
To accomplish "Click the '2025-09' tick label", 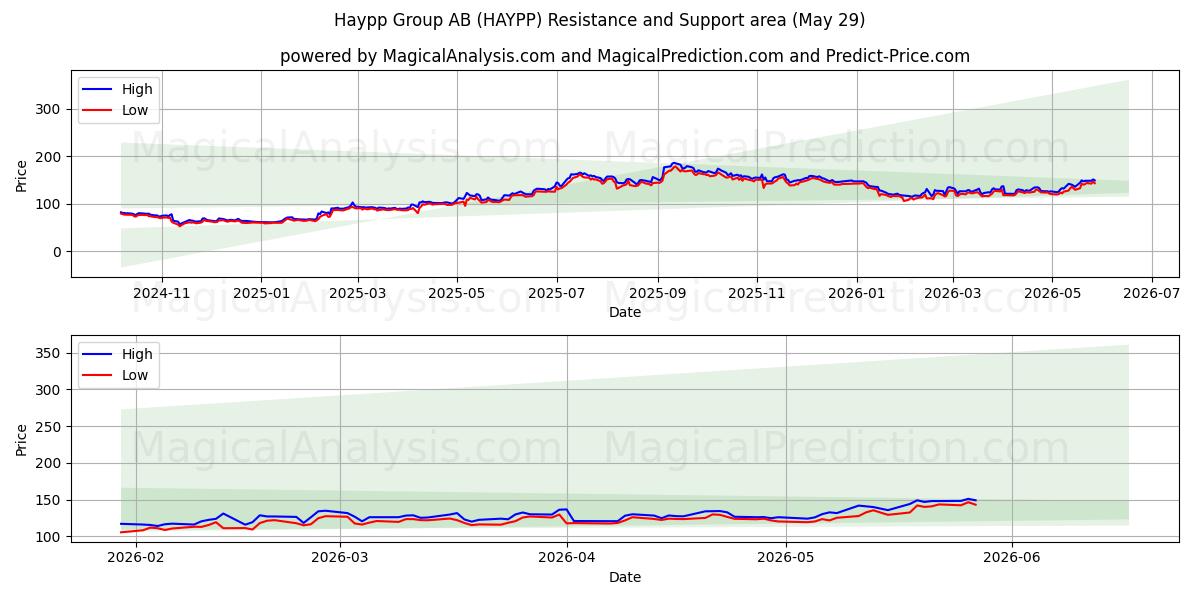I will click(x=657, y=294).
